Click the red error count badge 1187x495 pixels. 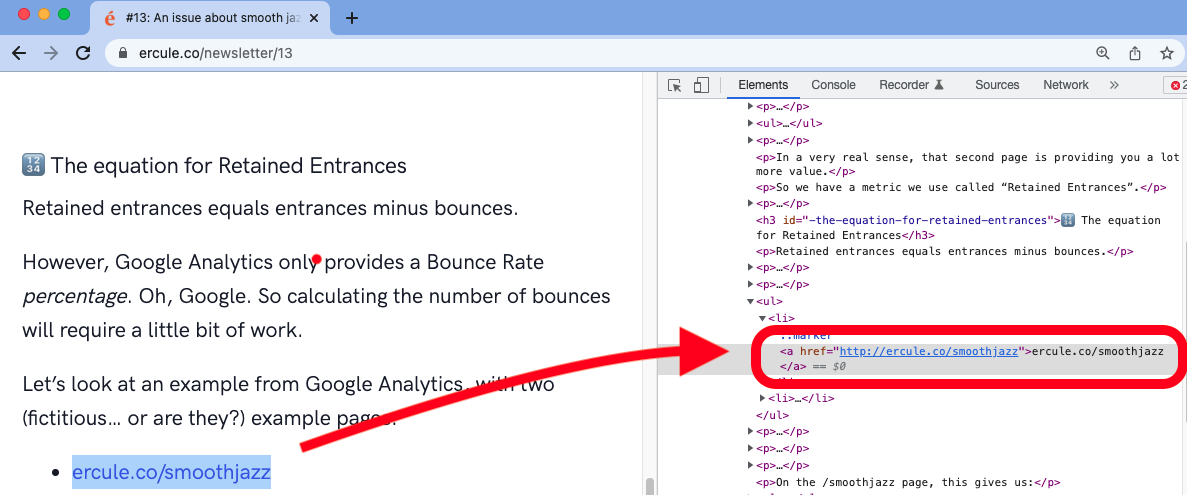coord(1176,86)
